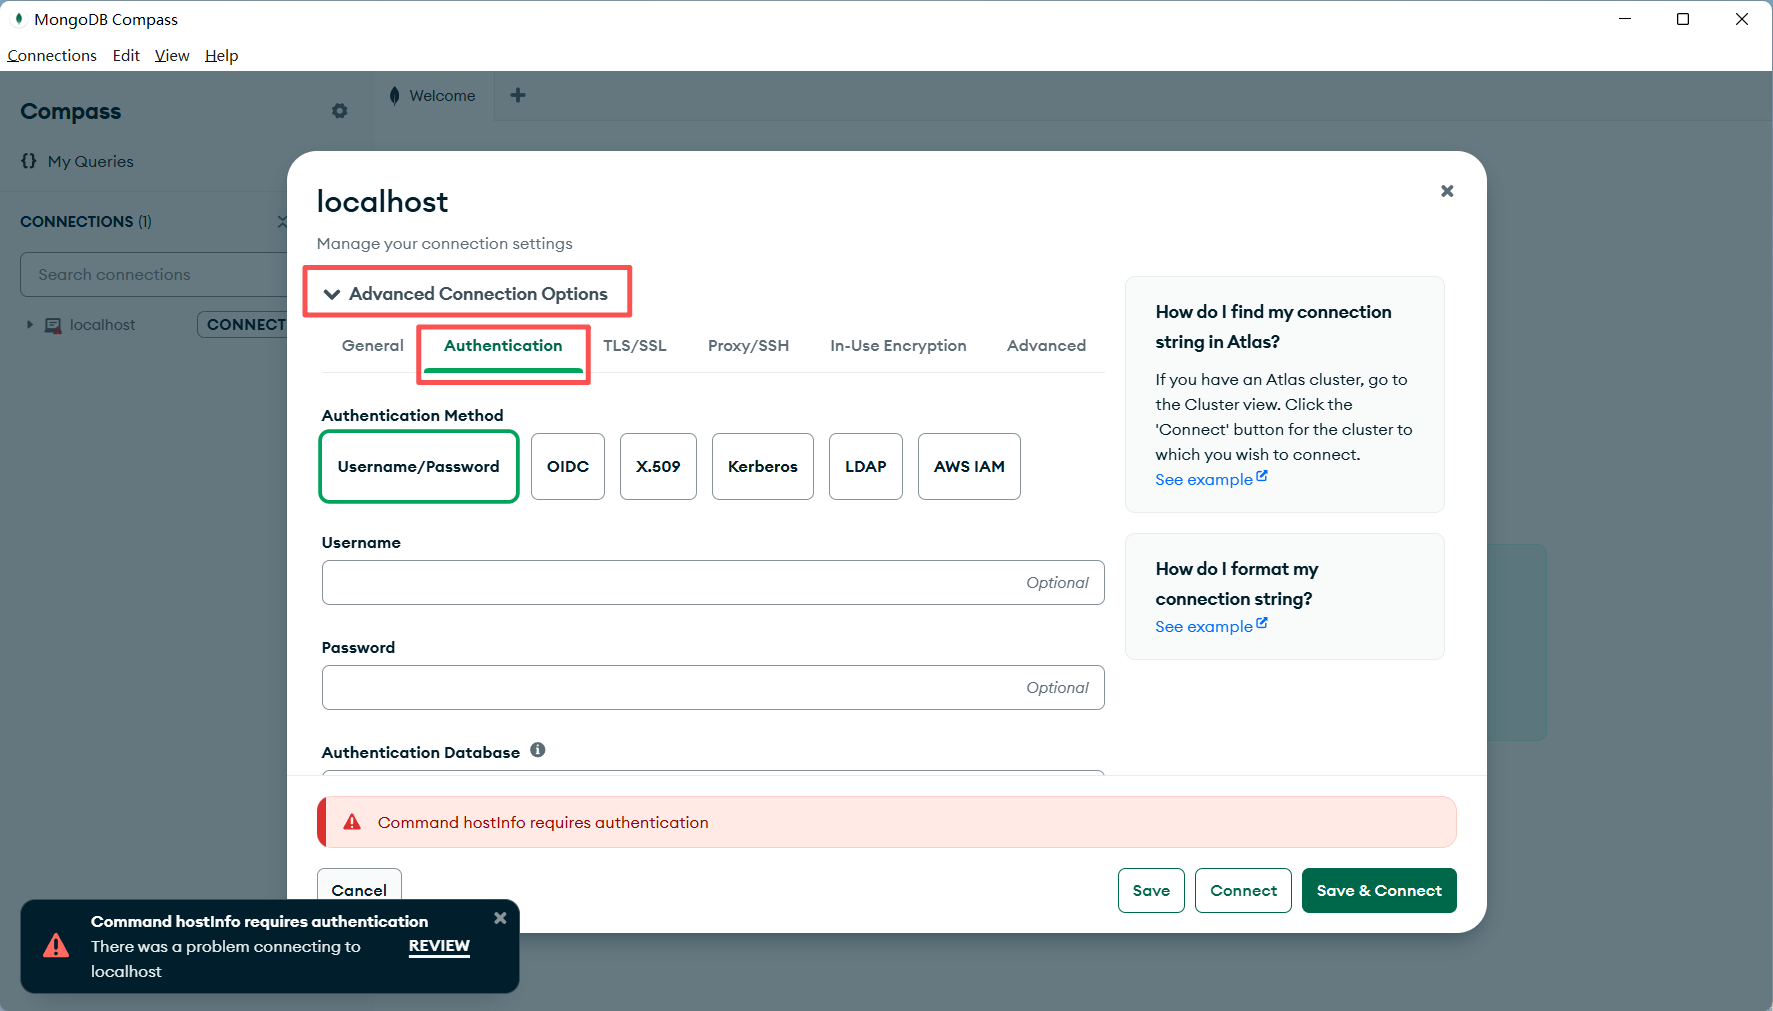Select OIDC authentication method

(568, 466)
